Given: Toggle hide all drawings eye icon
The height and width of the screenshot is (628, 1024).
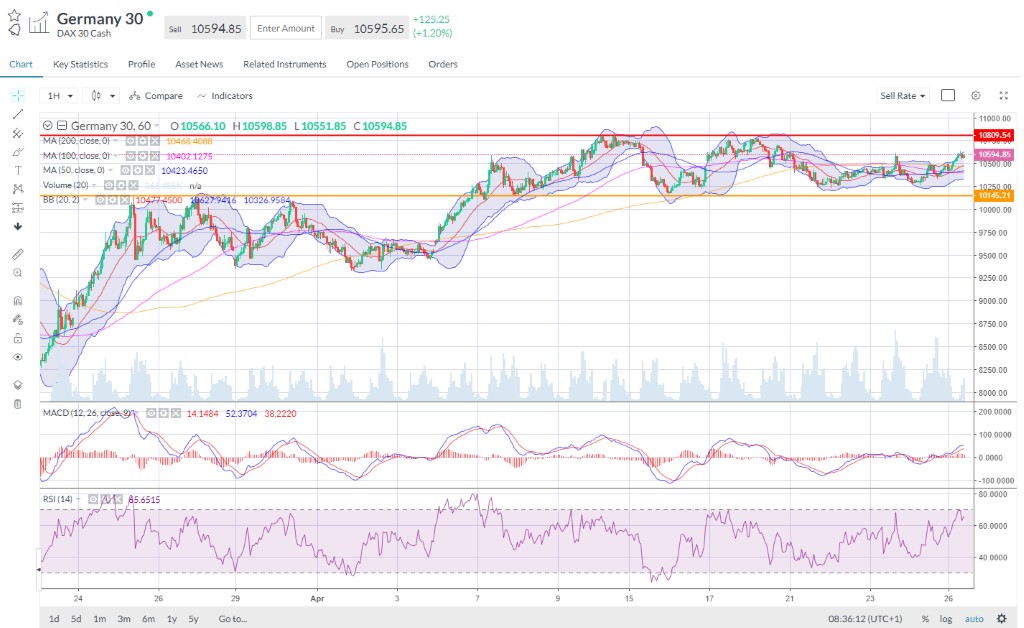Looking at the screenshot, I should tap(18, 357).
